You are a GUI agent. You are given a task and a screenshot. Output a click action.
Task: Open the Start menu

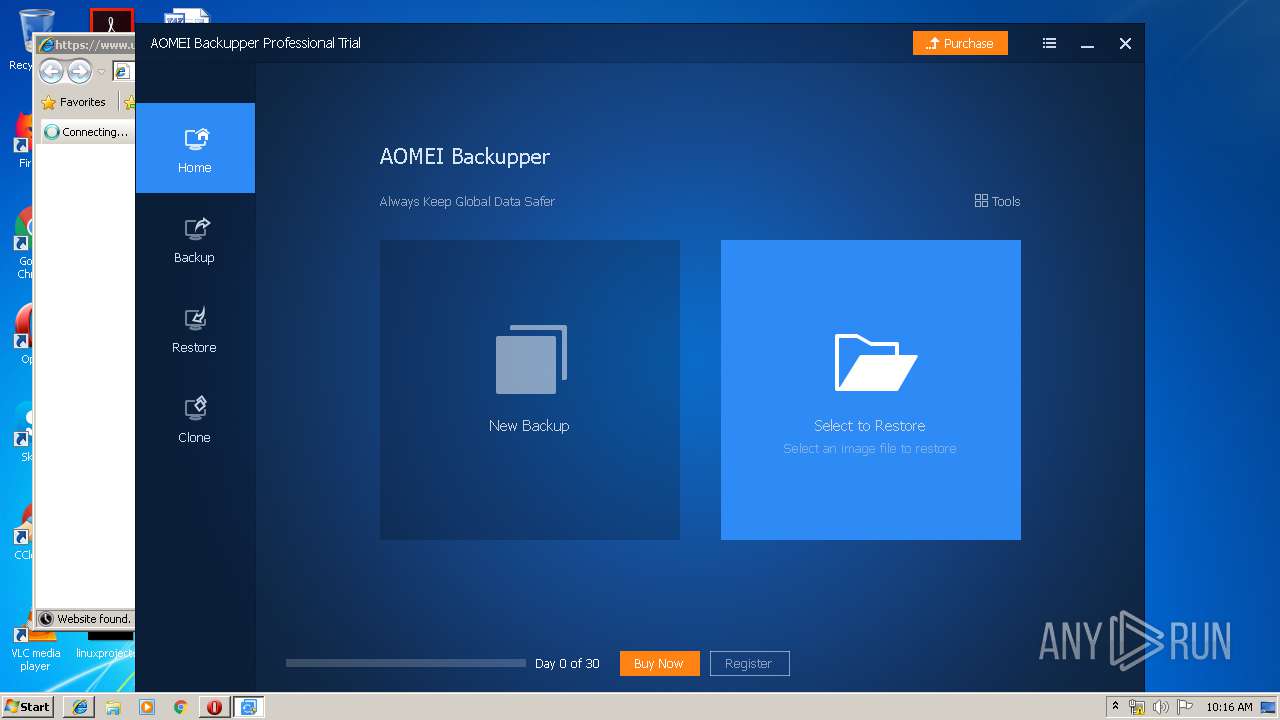28,707
